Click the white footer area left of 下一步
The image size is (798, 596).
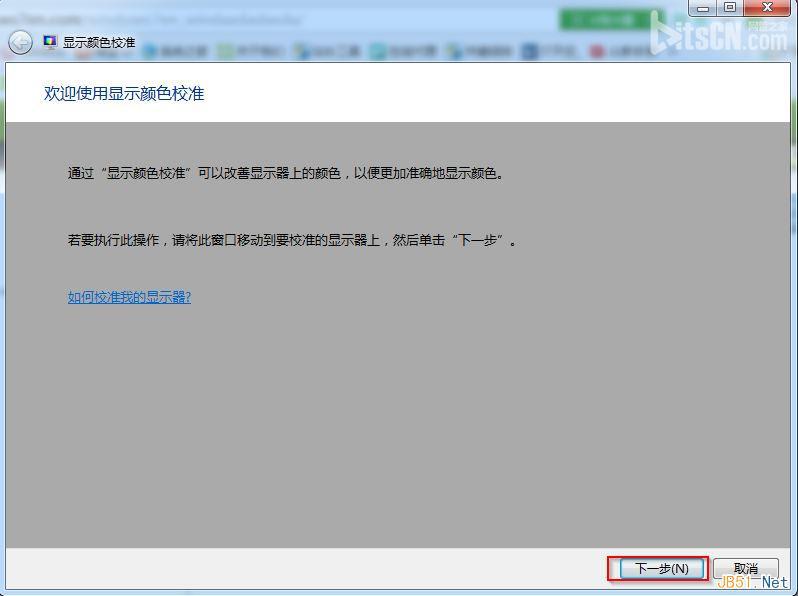[x=300, y=568]
